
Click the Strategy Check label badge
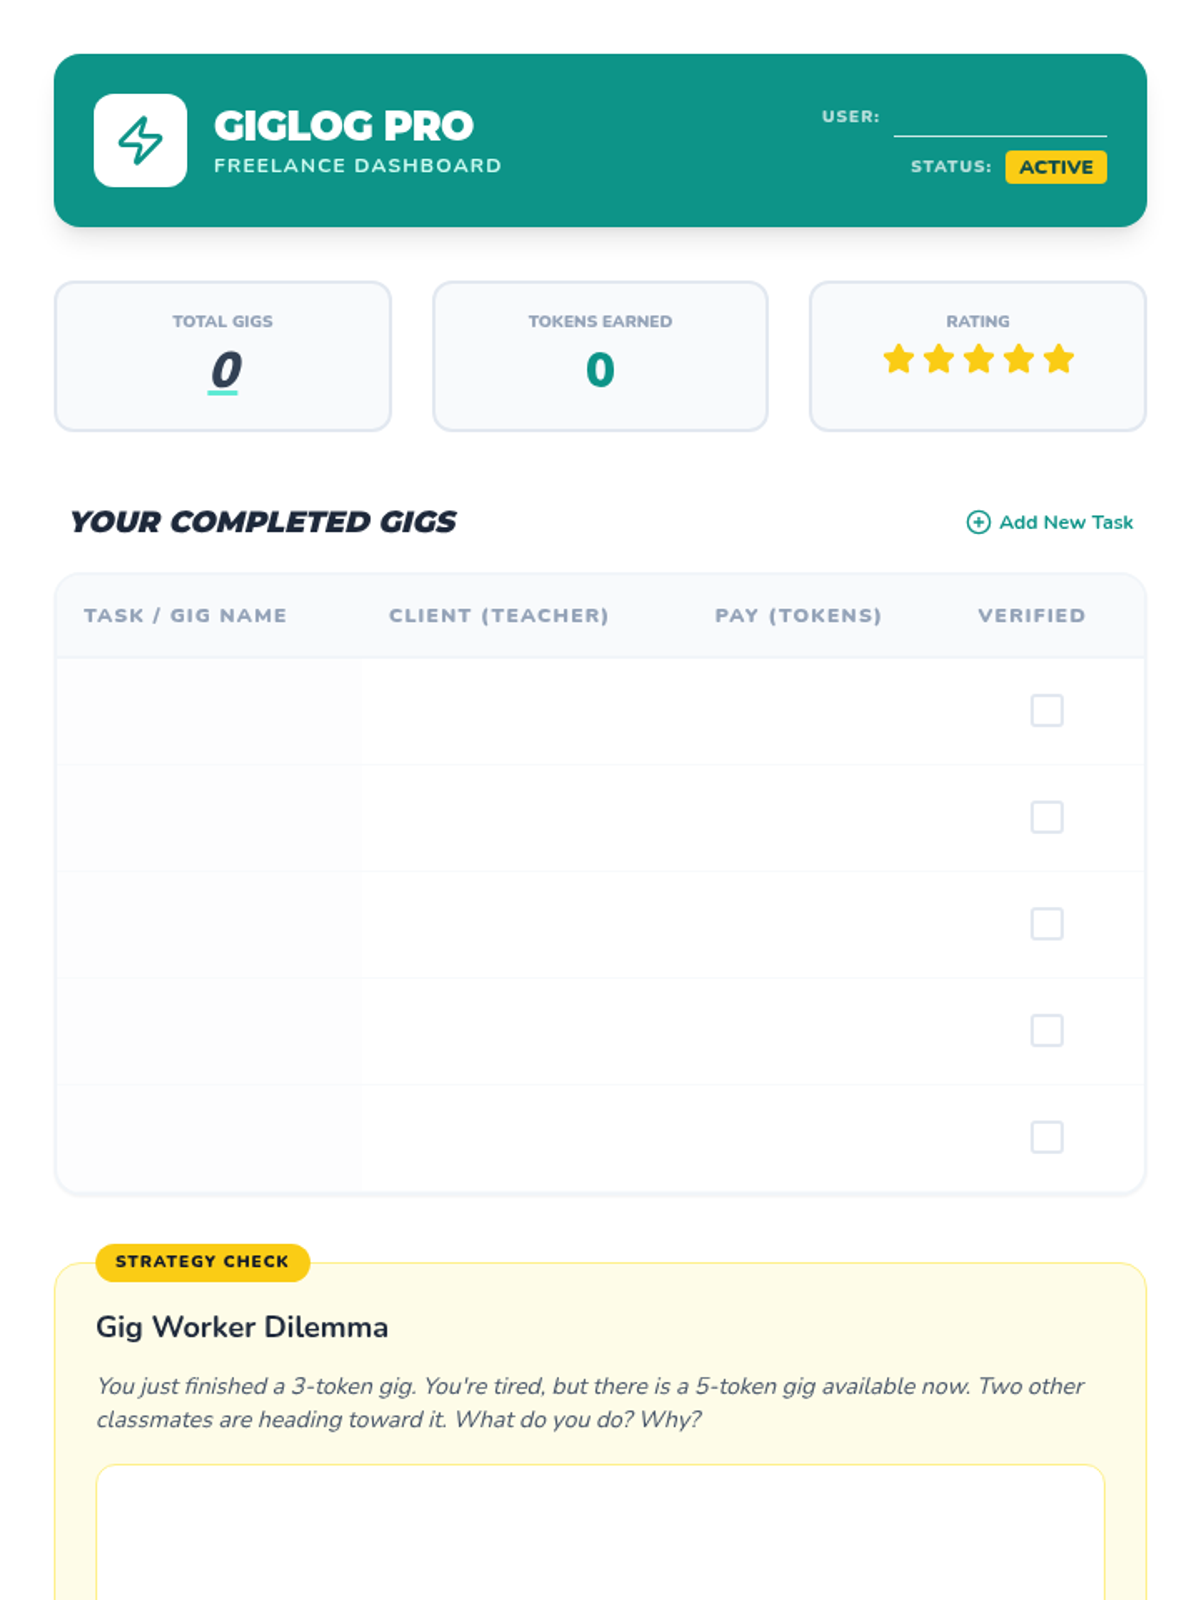pos(203,1262)
